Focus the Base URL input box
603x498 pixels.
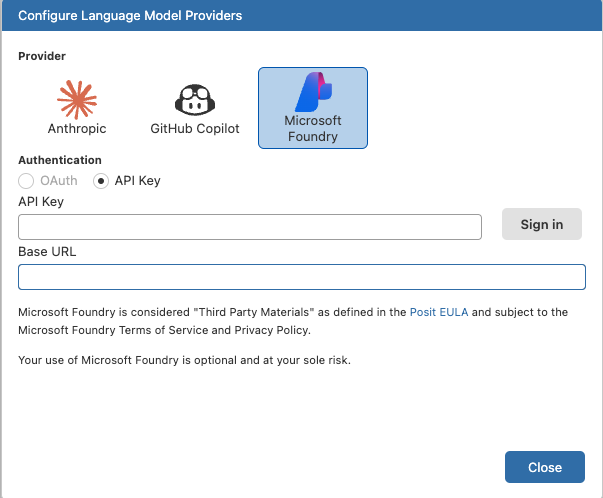click(301, 277)
